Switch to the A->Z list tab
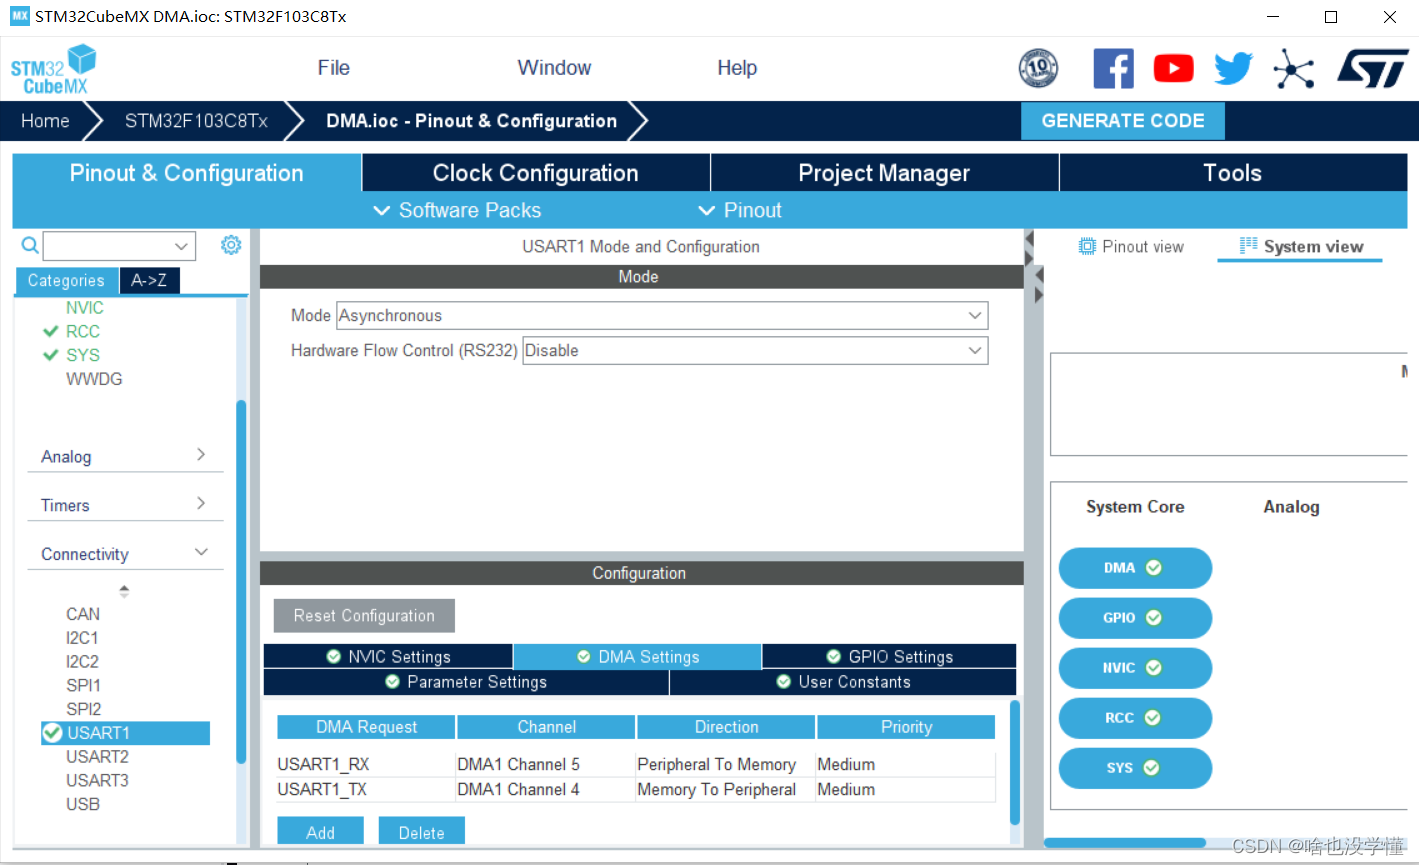This screenshot has height=865, width=1419. [149, 281]
